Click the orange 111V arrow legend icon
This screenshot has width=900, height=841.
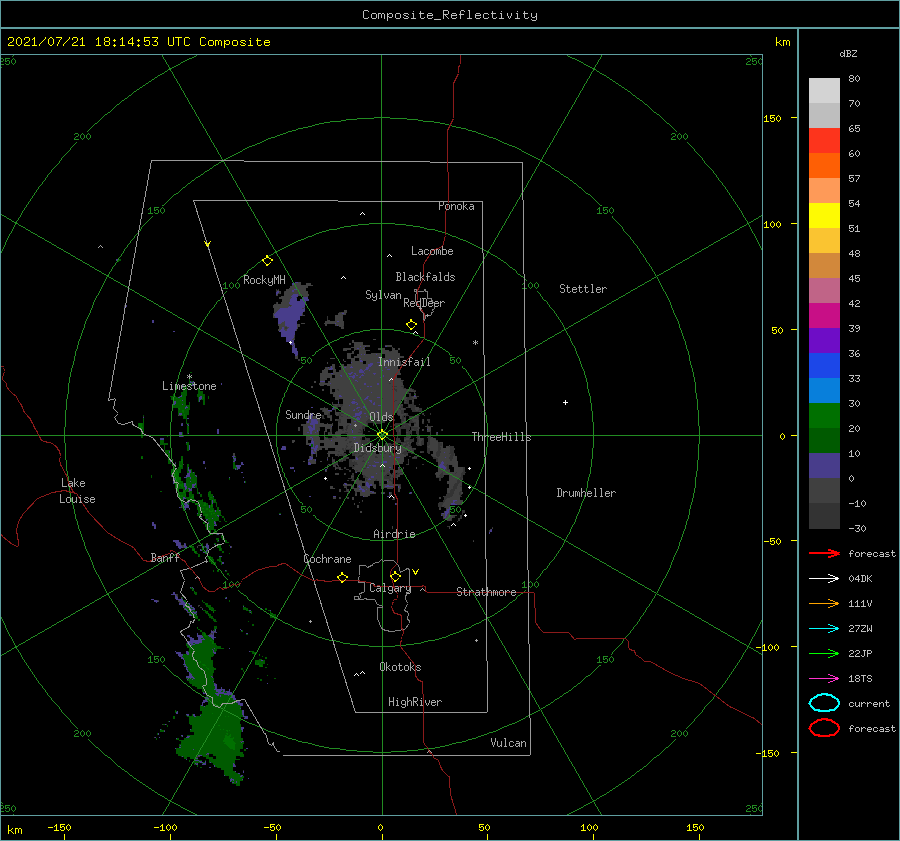coord(824,603)
